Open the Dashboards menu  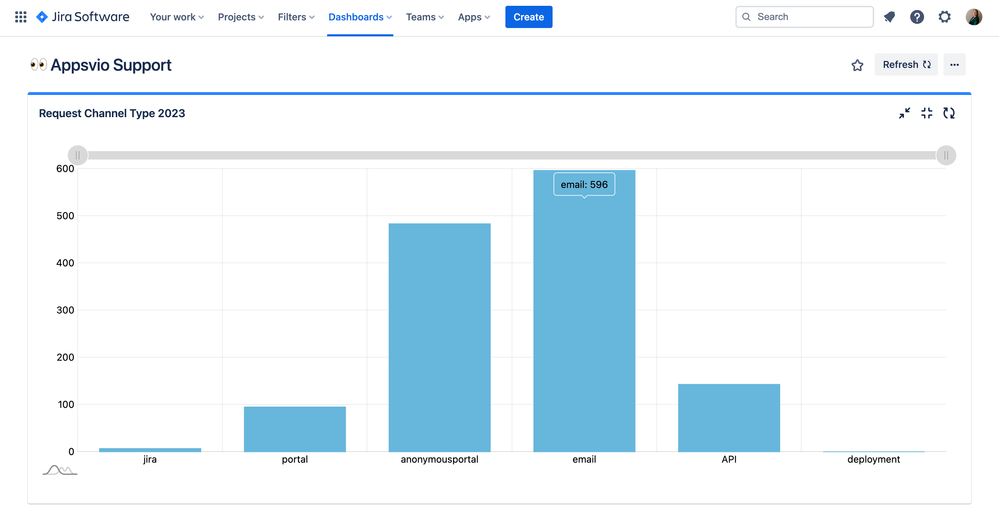[360, 17]
